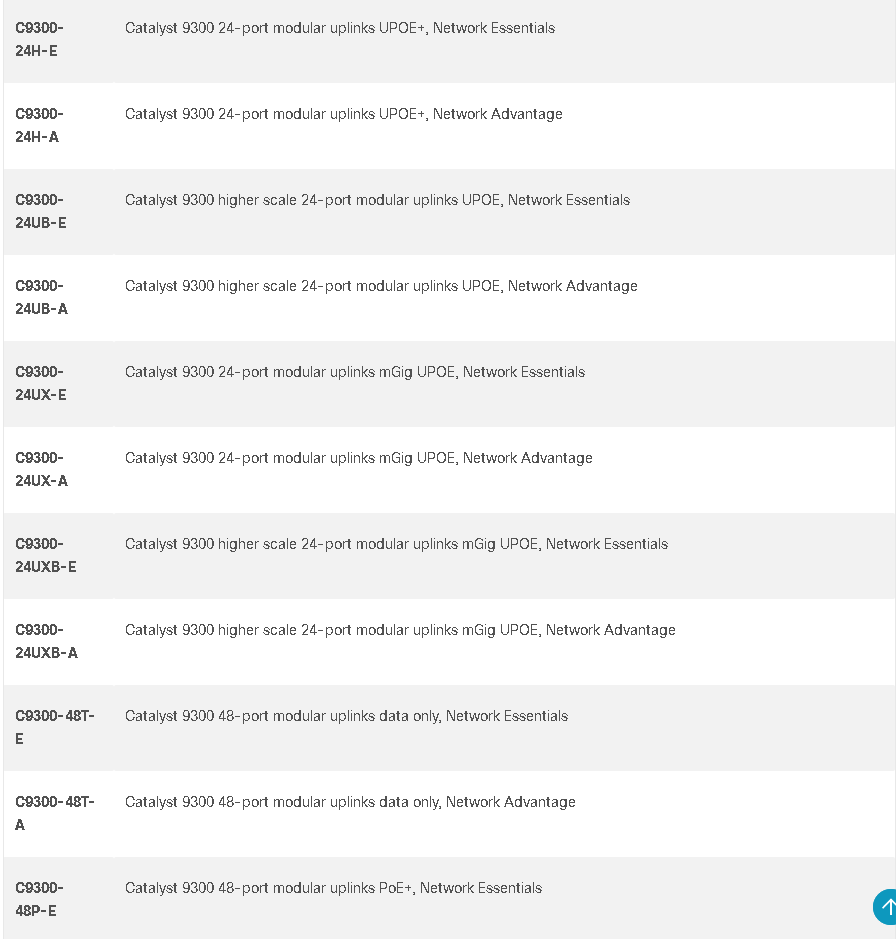896x939 pixels.
Task: Click 48-port PoE+ Network Essentials description
Action: (x=333, y=887)
